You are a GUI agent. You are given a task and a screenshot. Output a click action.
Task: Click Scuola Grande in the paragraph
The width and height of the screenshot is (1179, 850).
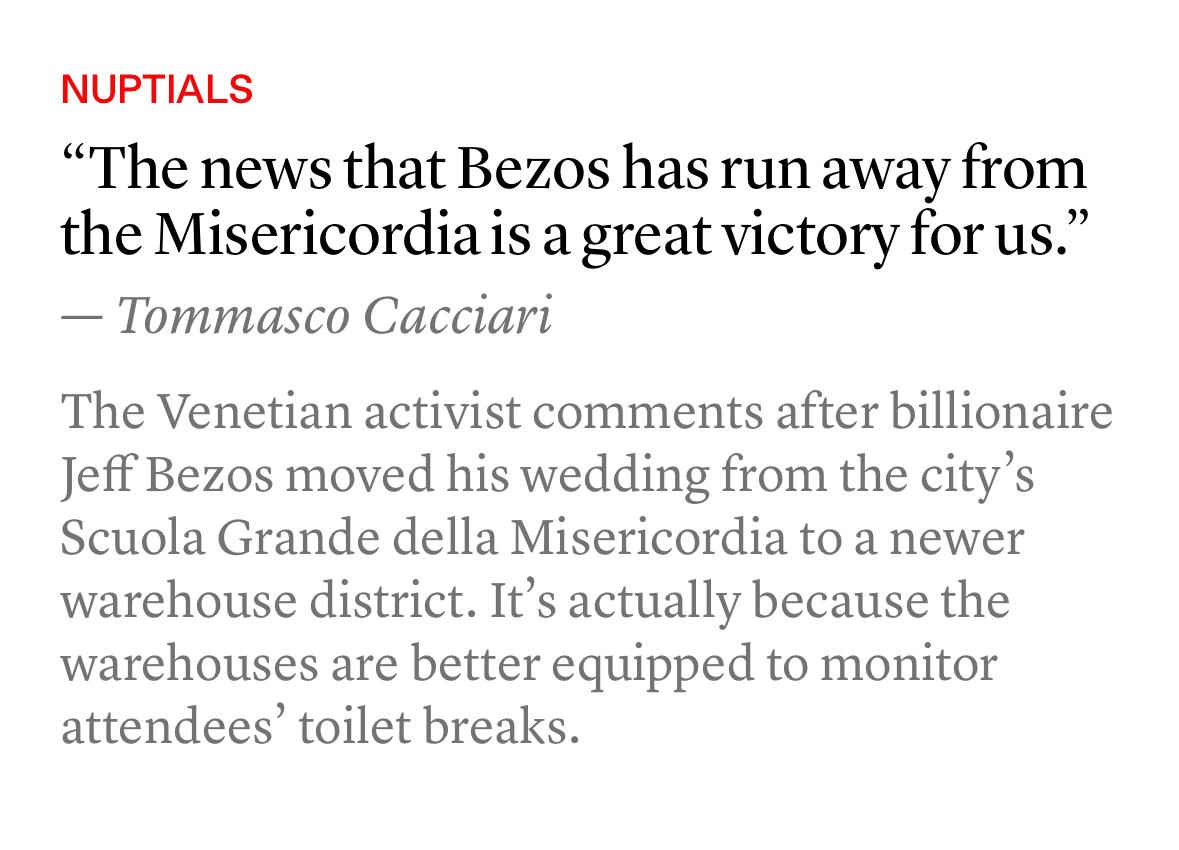[220, 539]
